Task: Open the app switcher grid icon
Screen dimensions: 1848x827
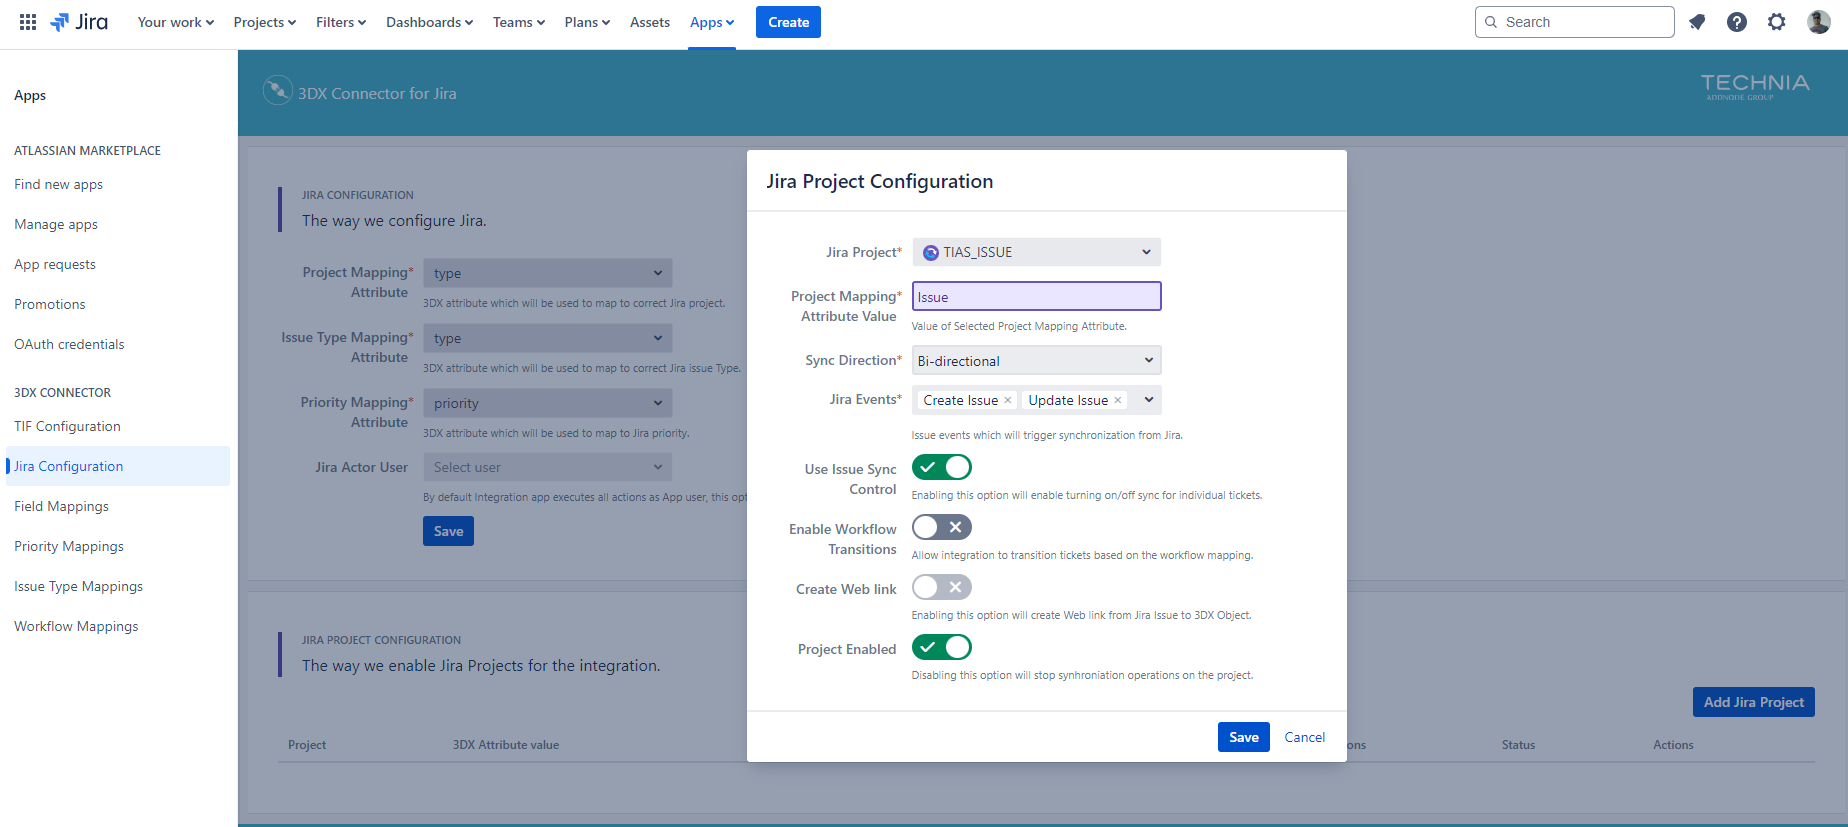Action: pos(28,22)
